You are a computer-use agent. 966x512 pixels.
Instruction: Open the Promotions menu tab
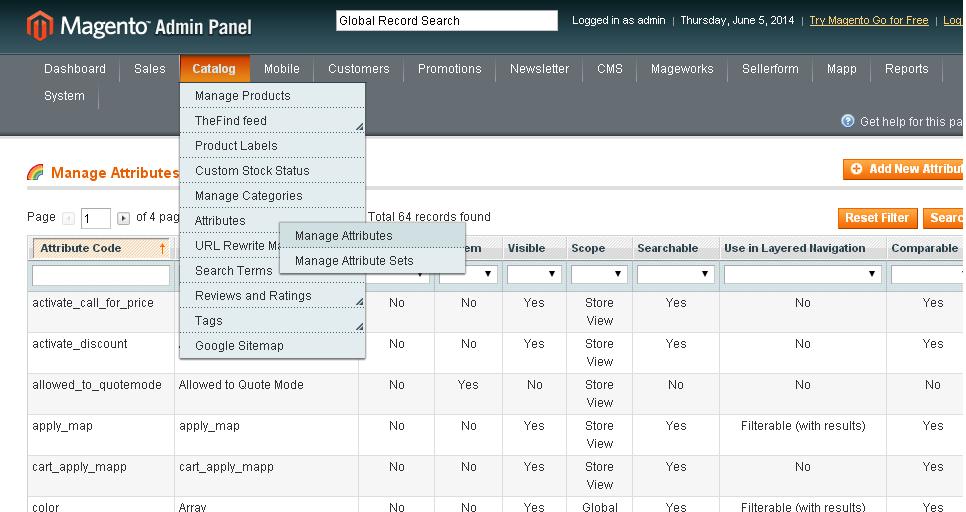pos(449,69)
